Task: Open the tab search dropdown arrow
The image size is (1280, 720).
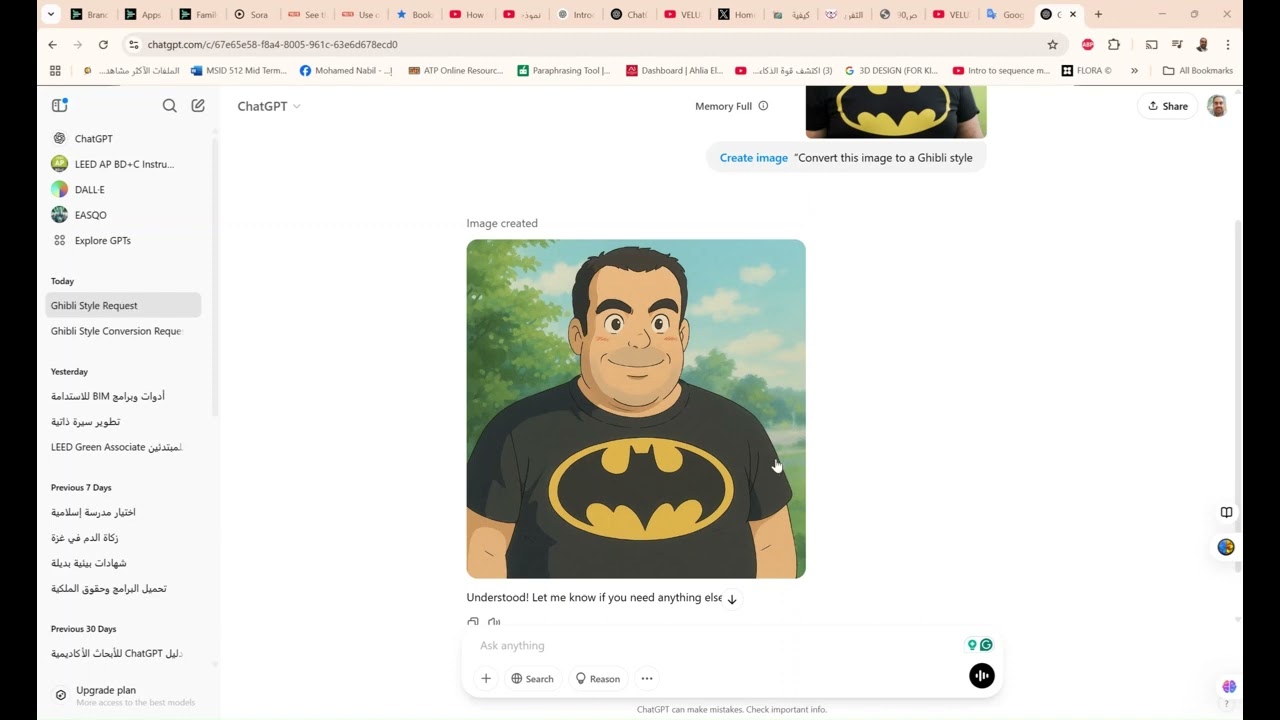Action: 52,15
